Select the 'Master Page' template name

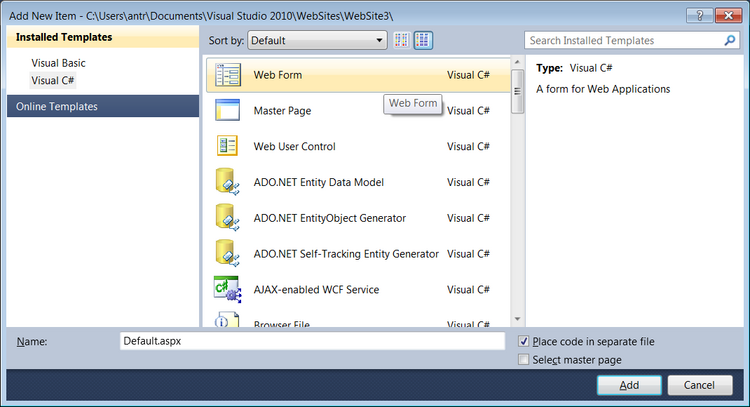pyautogui.click(x=282, y=111)
